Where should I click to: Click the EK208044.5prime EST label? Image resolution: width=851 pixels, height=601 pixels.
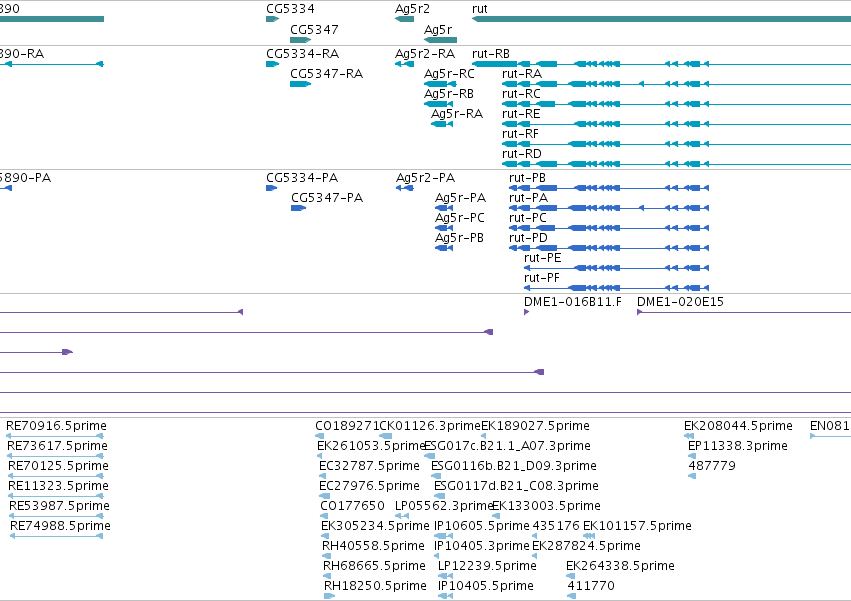click(x=738, y=426)
